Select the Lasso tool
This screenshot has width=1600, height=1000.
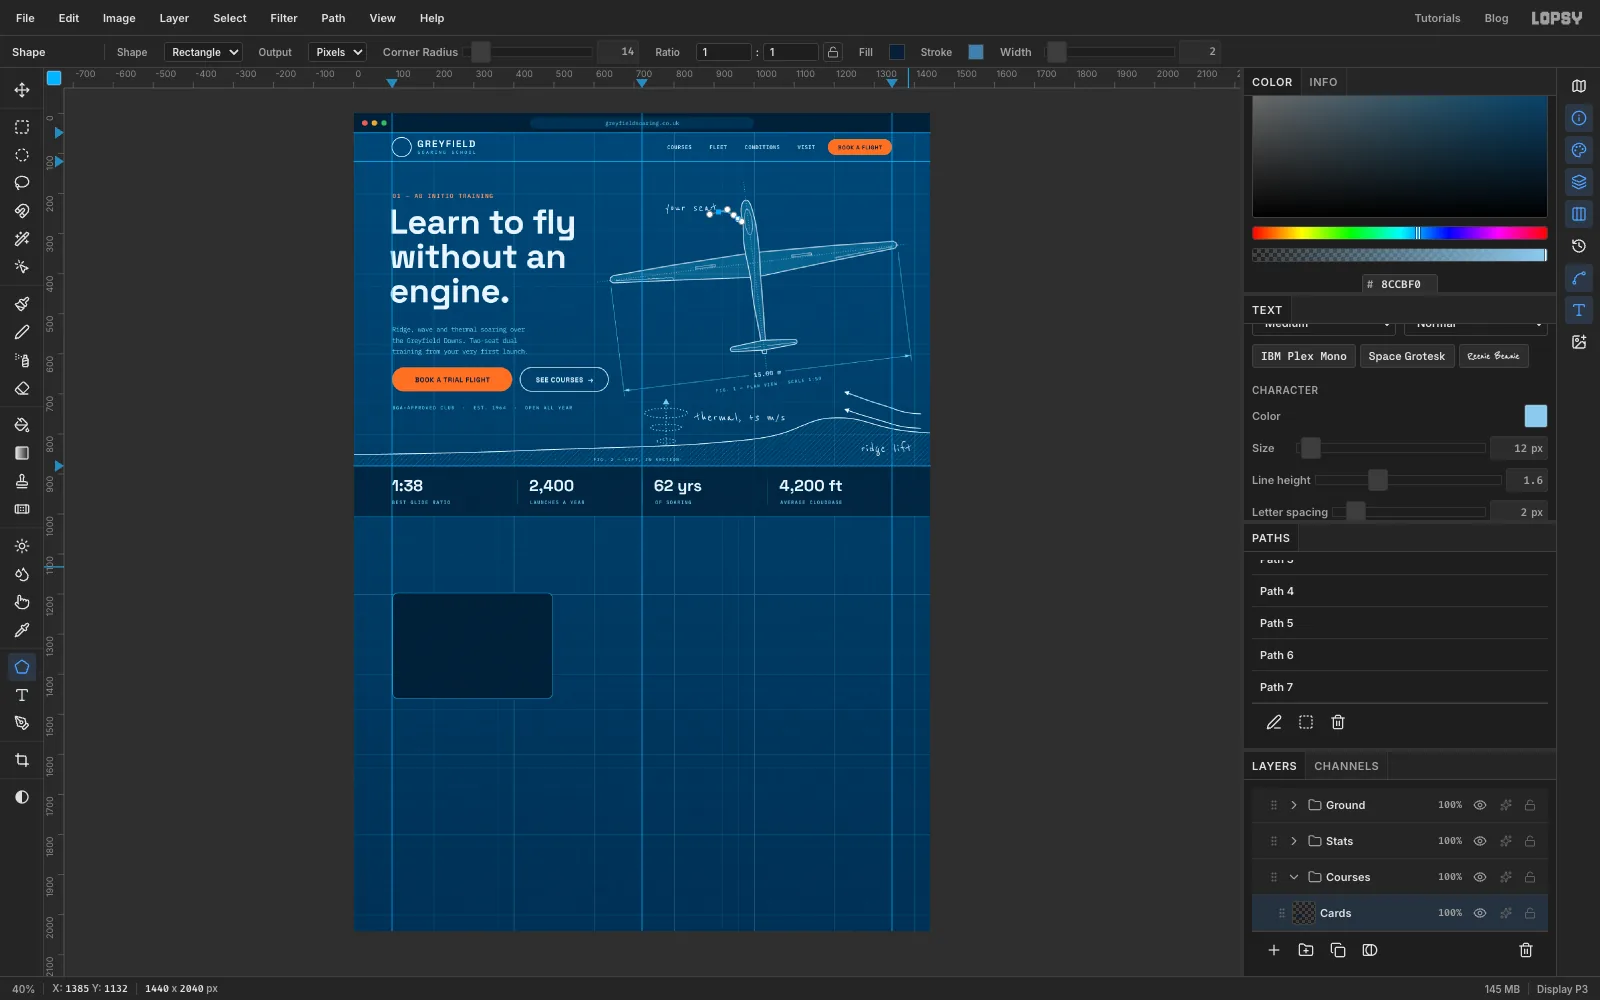(22, 183)
